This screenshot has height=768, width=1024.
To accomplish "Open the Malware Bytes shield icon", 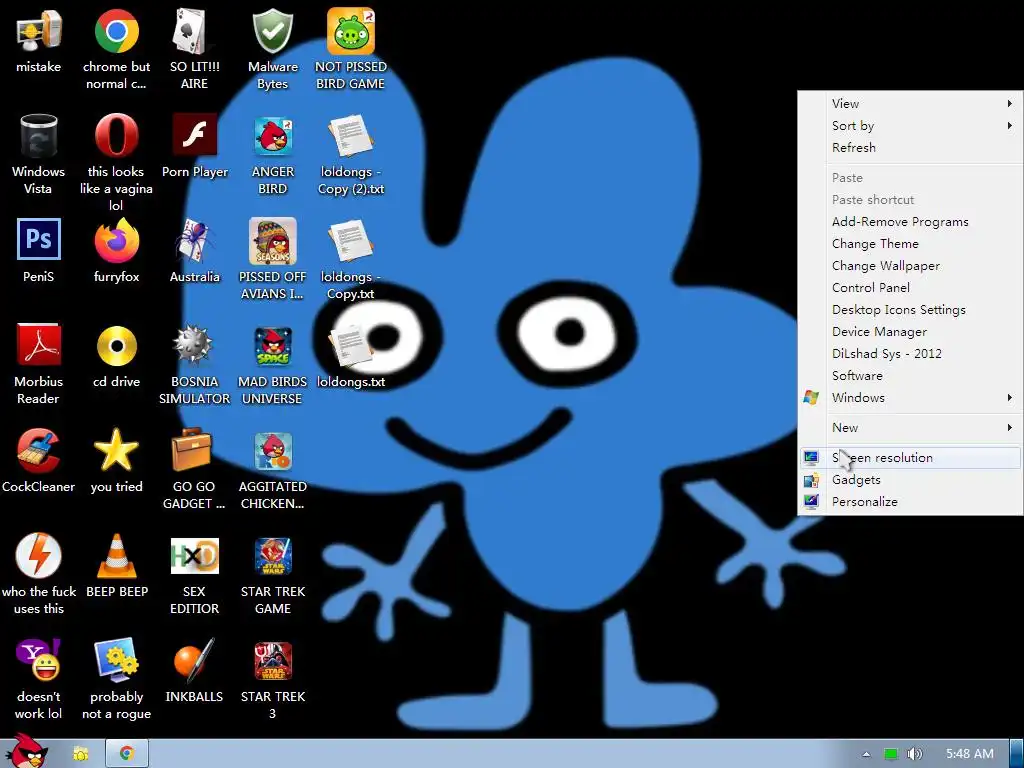I will [272, 31].
